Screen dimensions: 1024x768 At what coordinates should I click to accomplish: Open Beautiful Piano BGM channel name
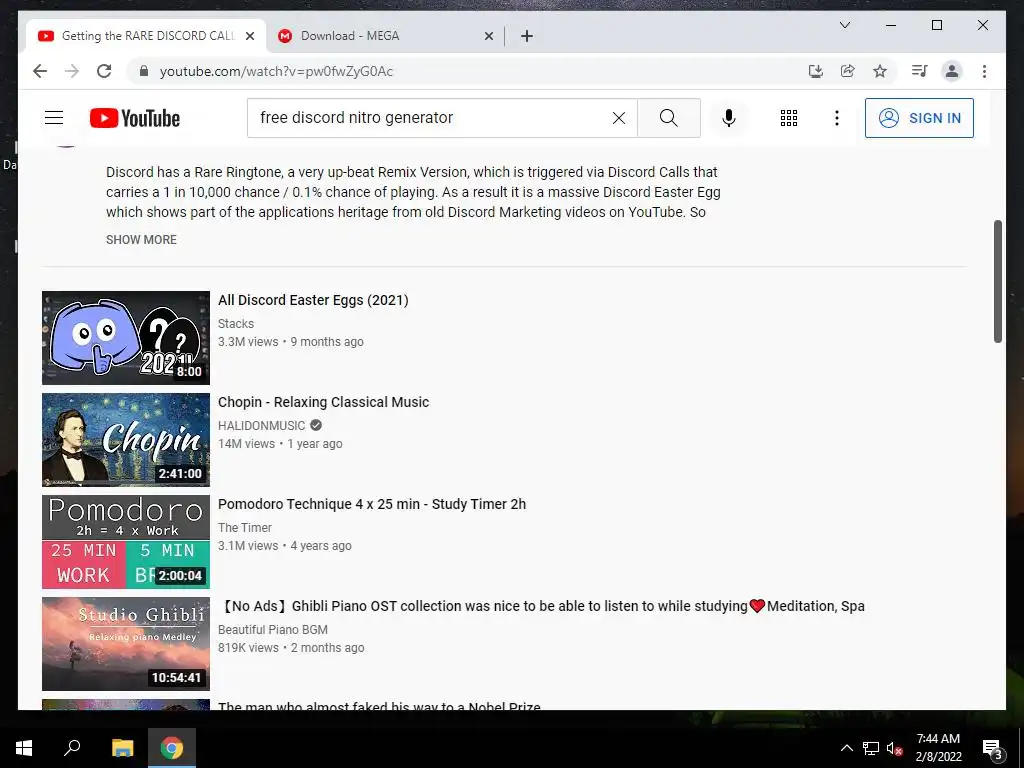272,630
